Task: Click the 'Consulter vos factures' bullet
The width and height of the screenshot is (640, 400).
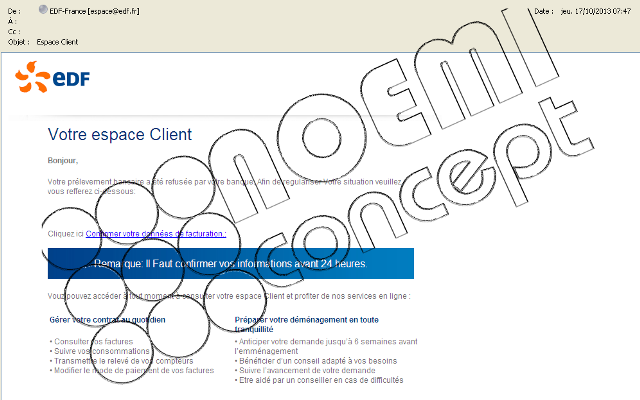Action: pos(91,341)
